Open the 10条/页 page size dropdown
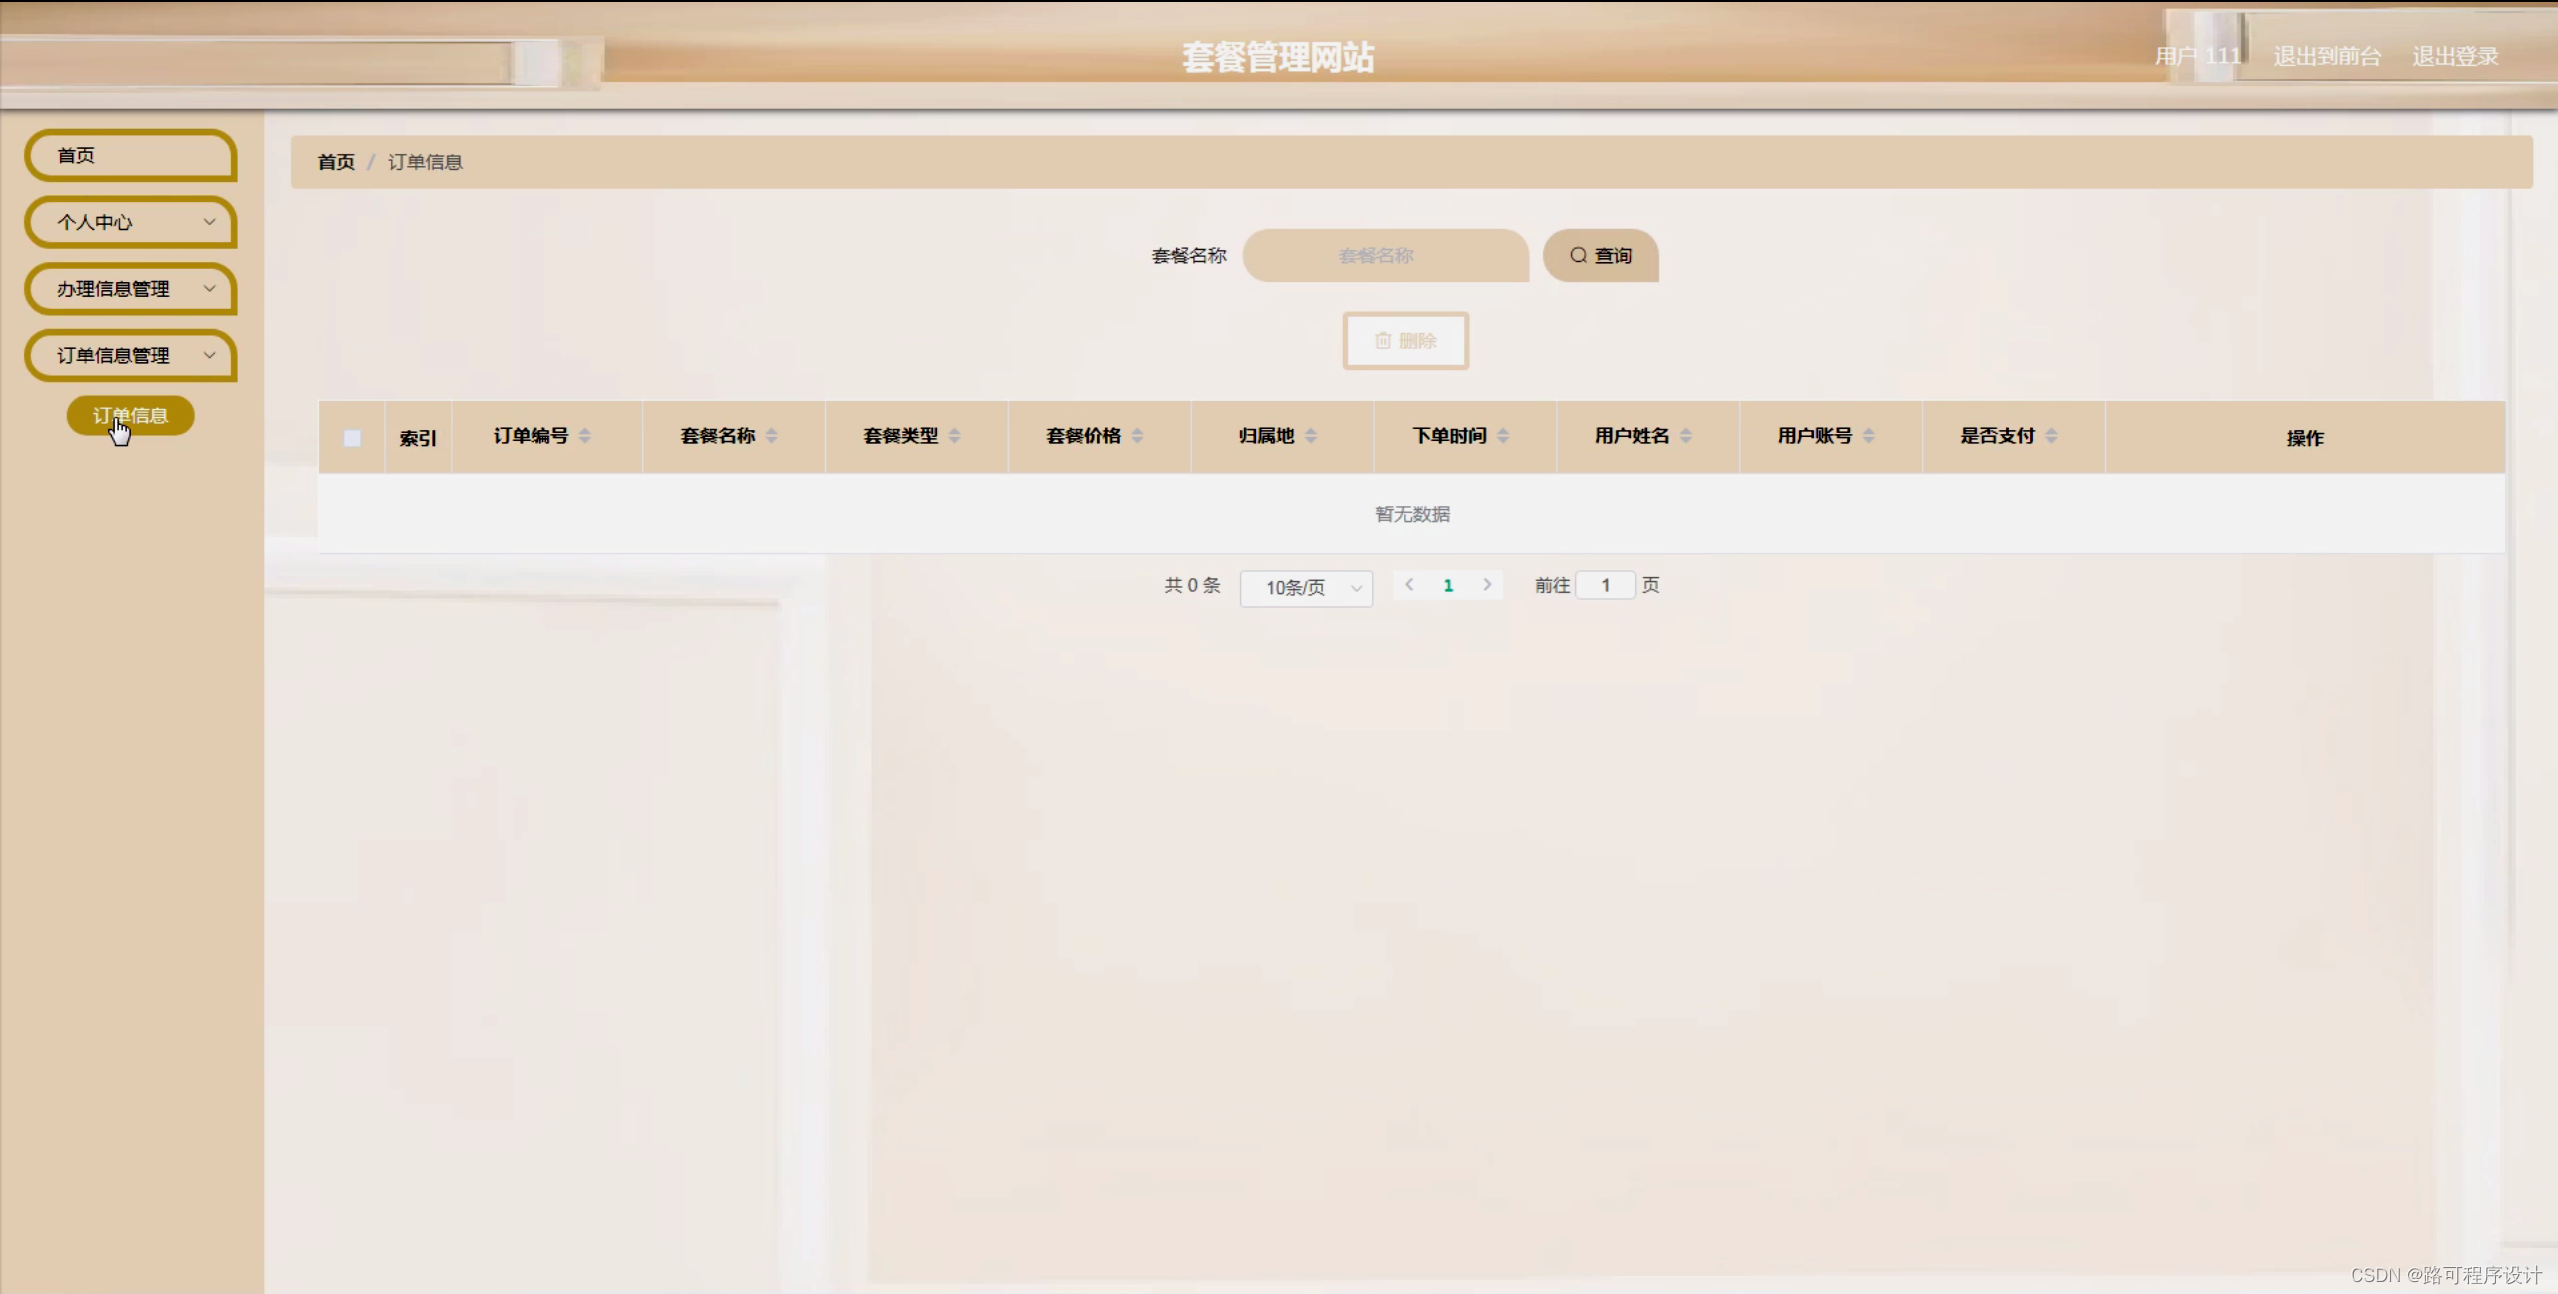This screenshot has height=1294, width=2558. (x=1305, y=588)
